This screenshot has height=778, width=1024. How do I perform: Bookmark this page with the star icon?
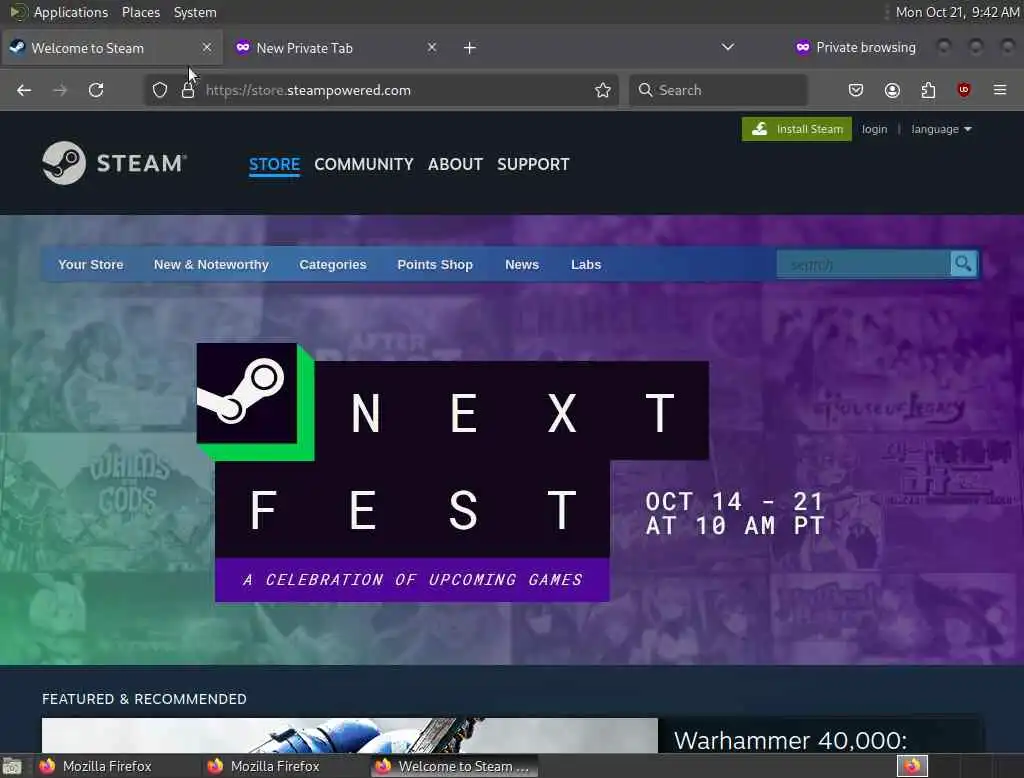click(603, 90)
